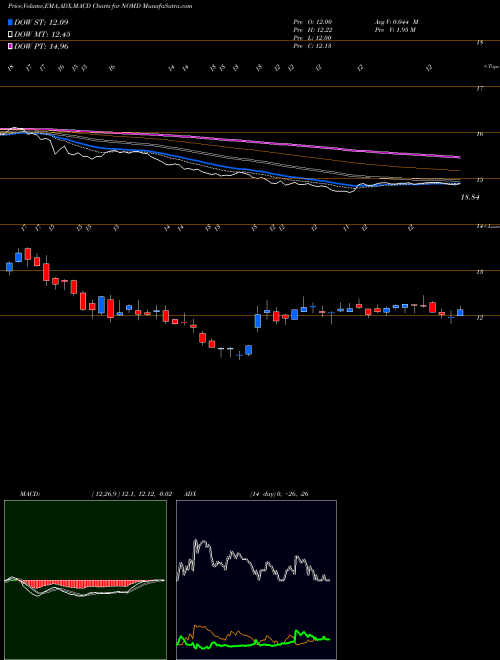The height and width of the screenshot is (660, 500).
Task: Select the 'Avg V: 0.944 M' value
Action: (396, 21)
